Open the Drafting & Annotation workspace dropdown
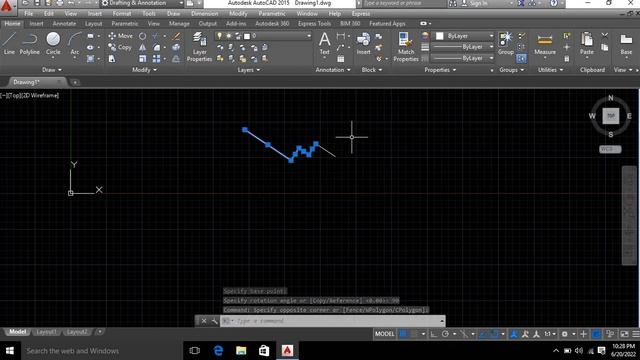The width and height of the screenshot is (640, 360). point(142,3)
